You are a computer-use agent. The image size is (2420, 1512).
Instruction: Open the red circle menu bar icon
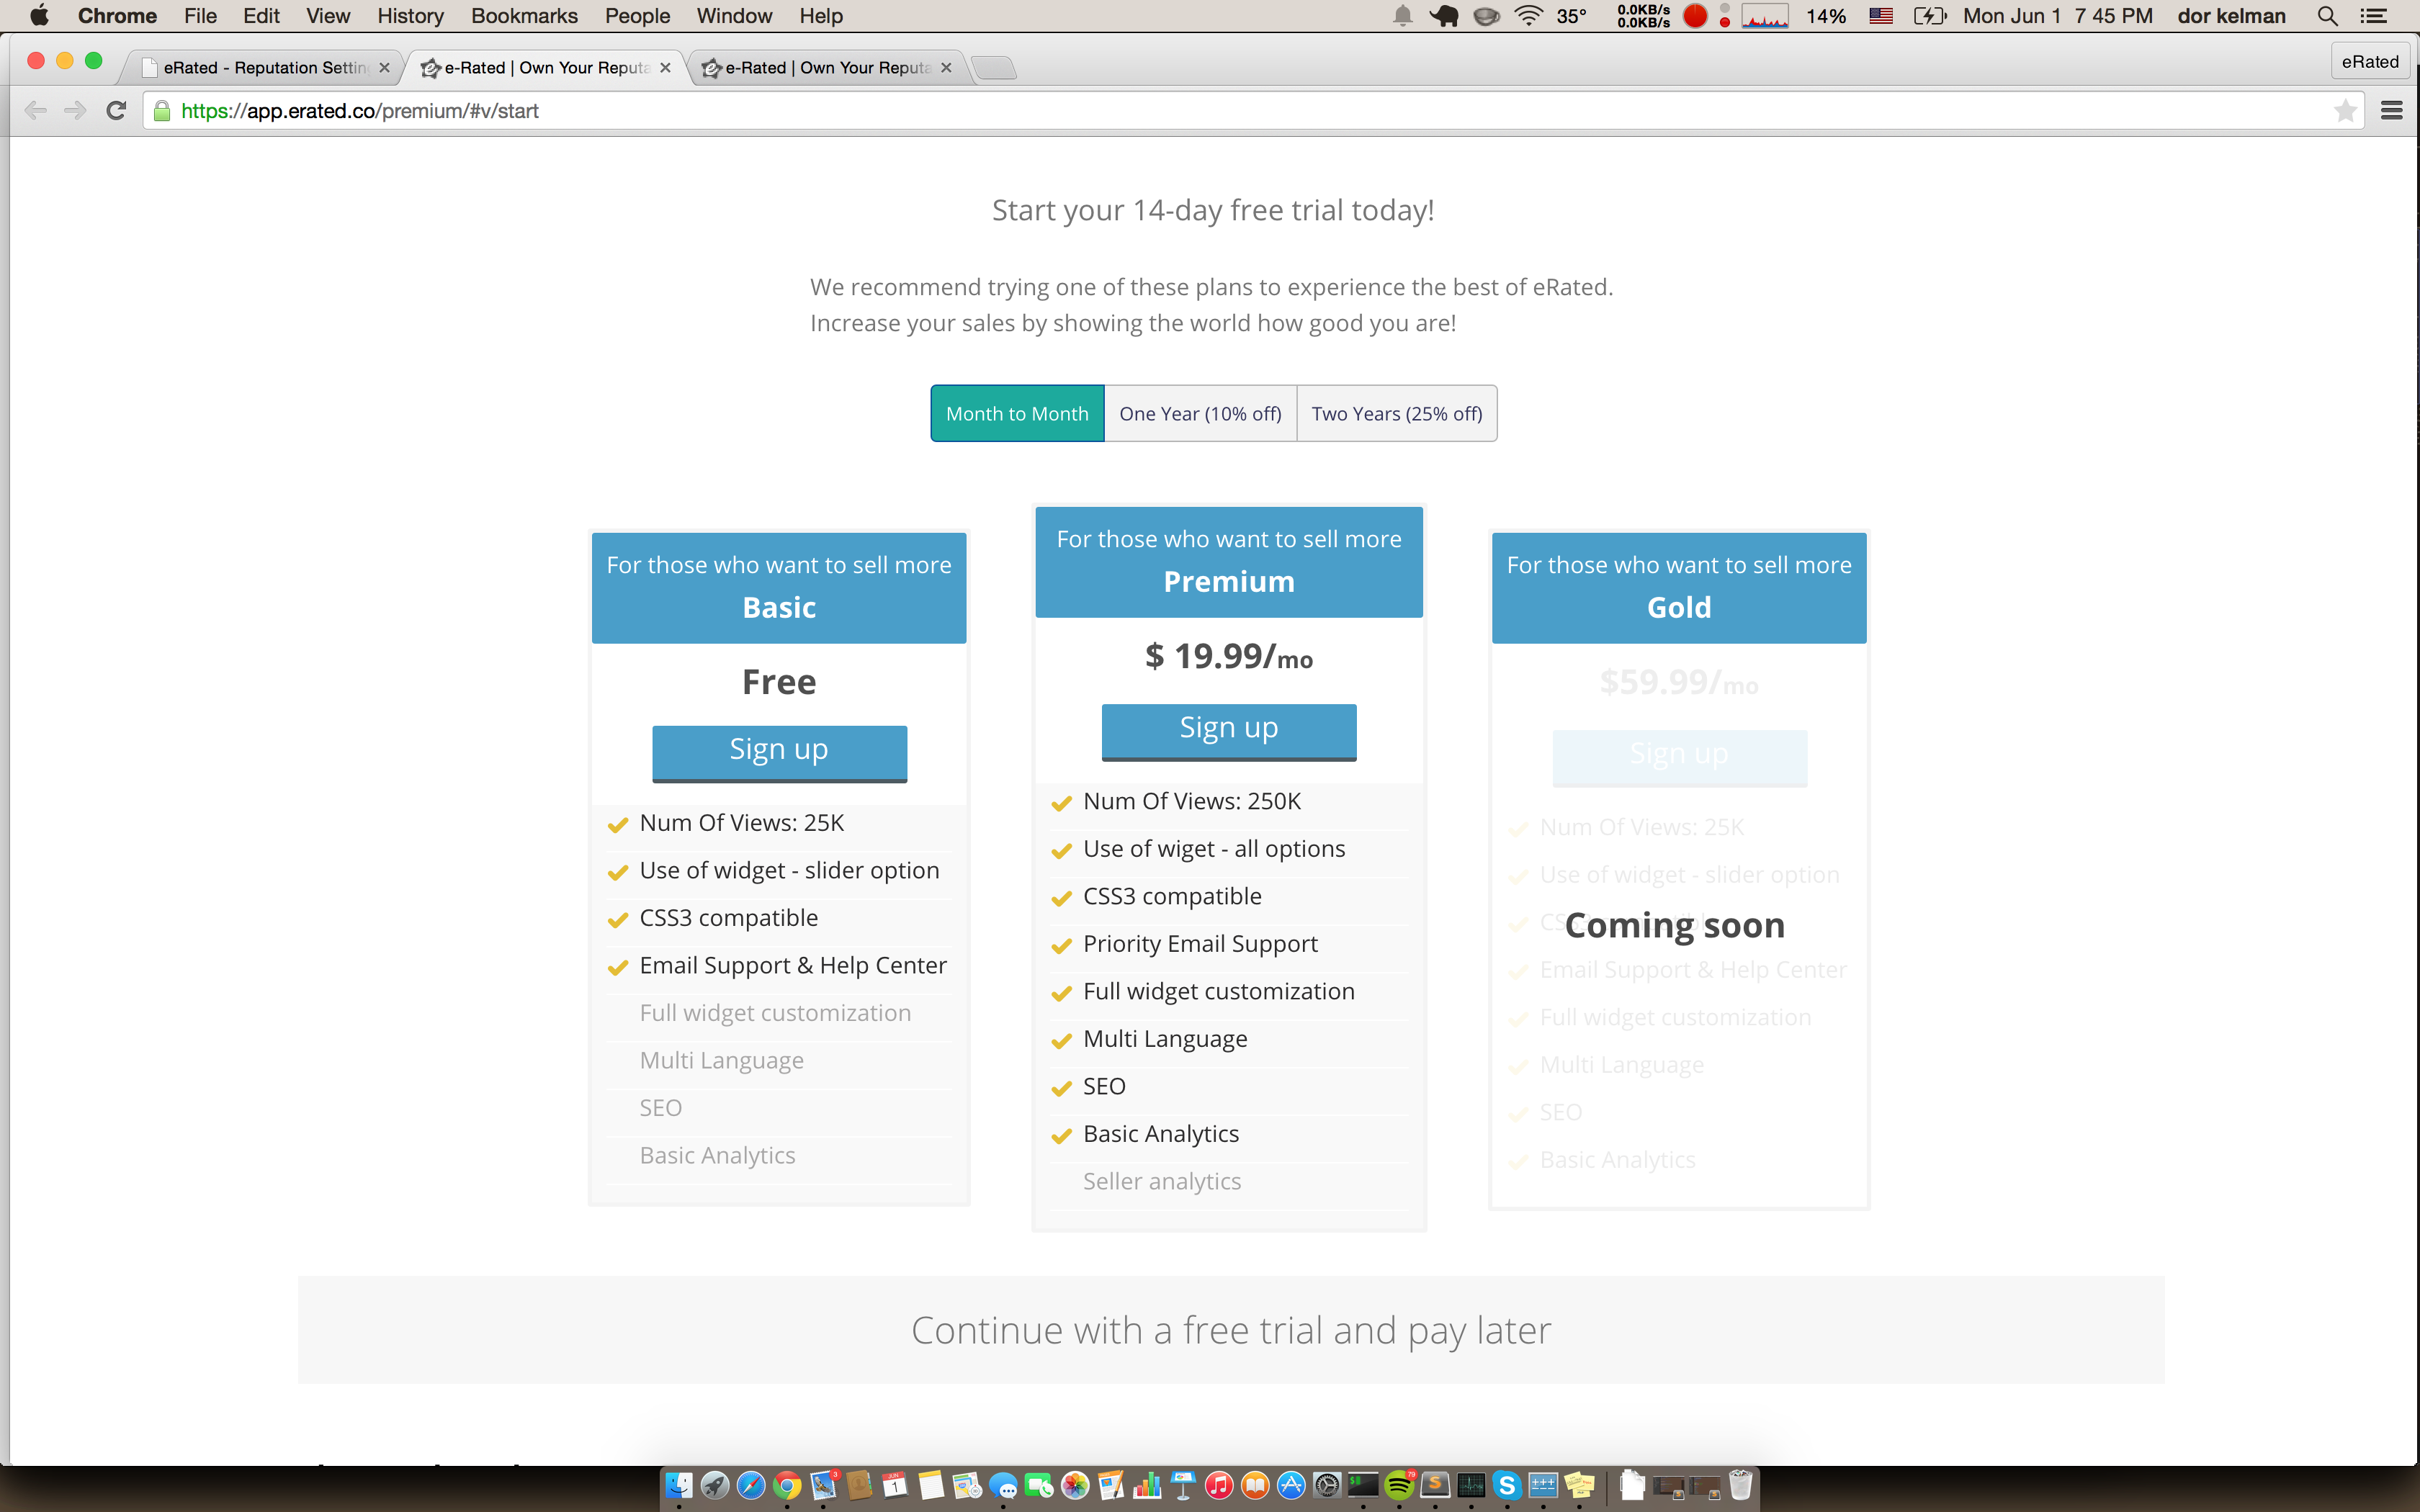click(x=1695, y=16)
